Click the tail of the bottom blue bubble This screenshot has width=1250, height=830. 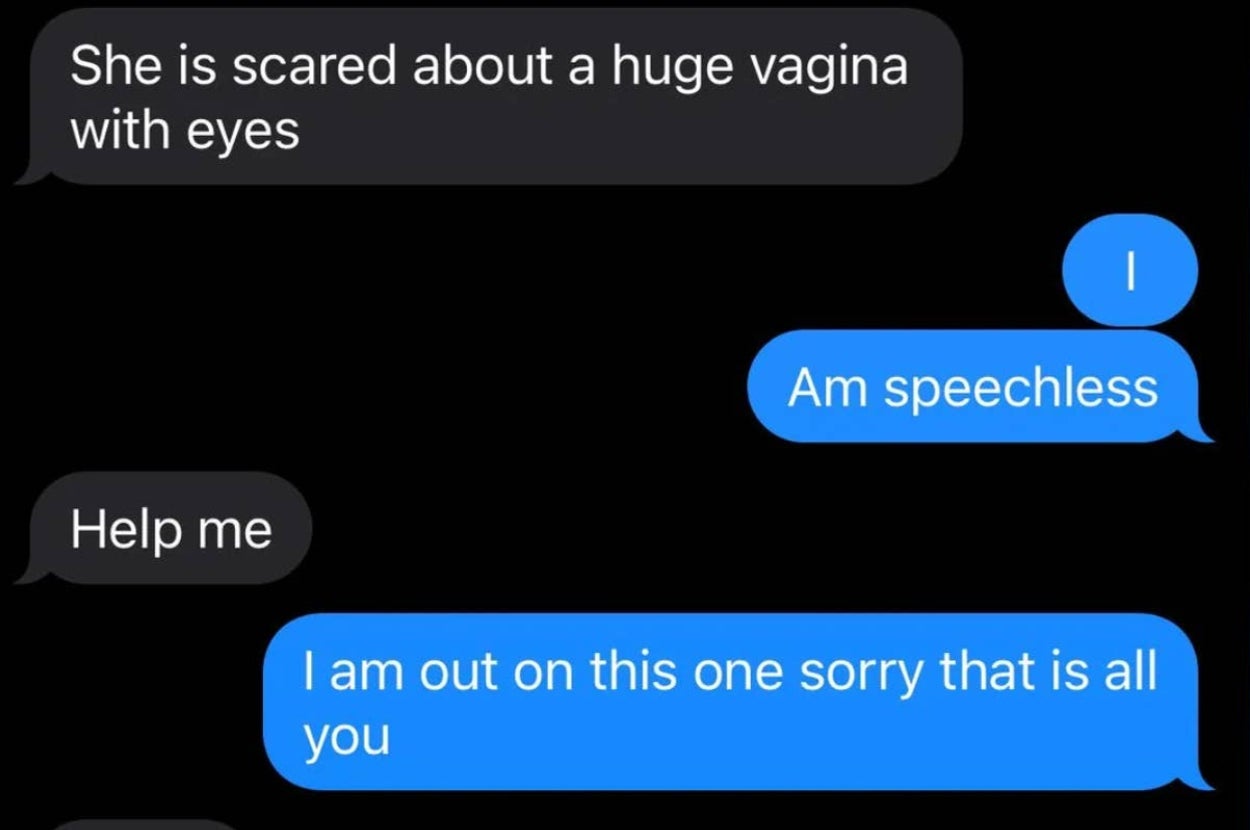pos(1198,779)
